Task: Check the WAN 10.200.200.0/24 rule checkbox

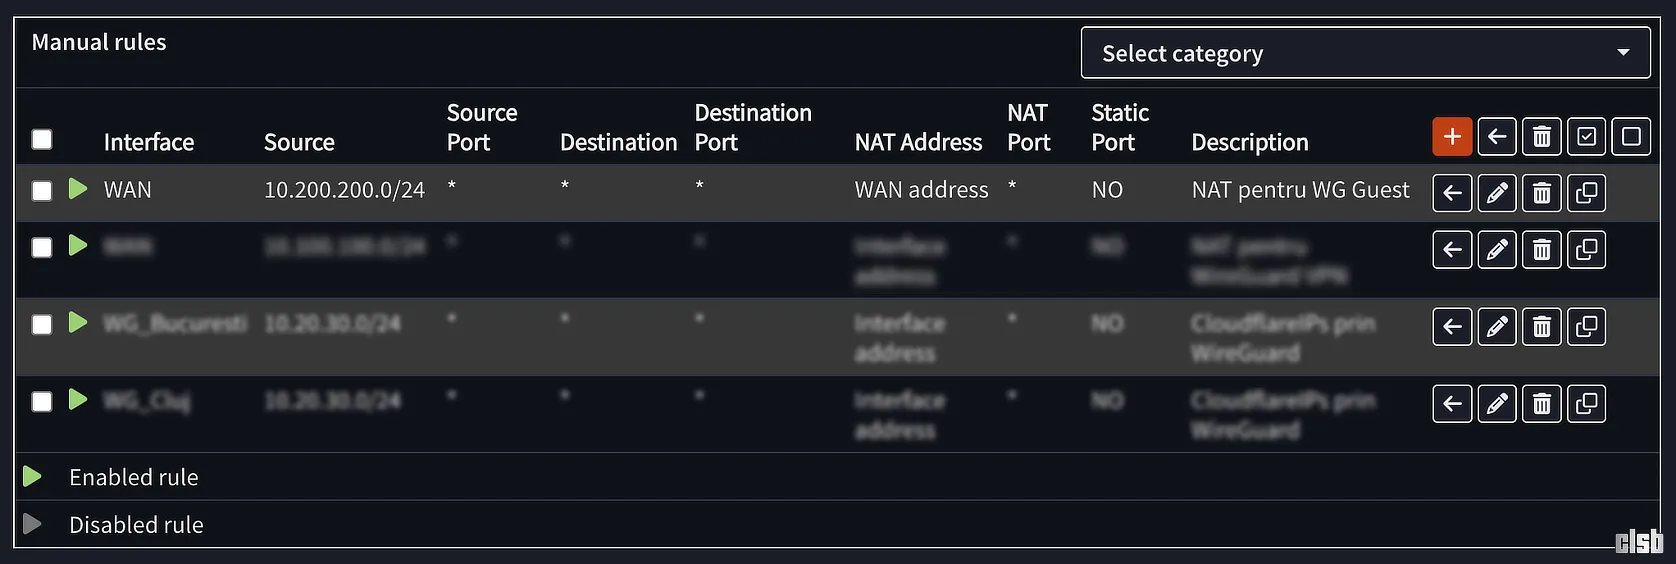Action: point(42,190)
